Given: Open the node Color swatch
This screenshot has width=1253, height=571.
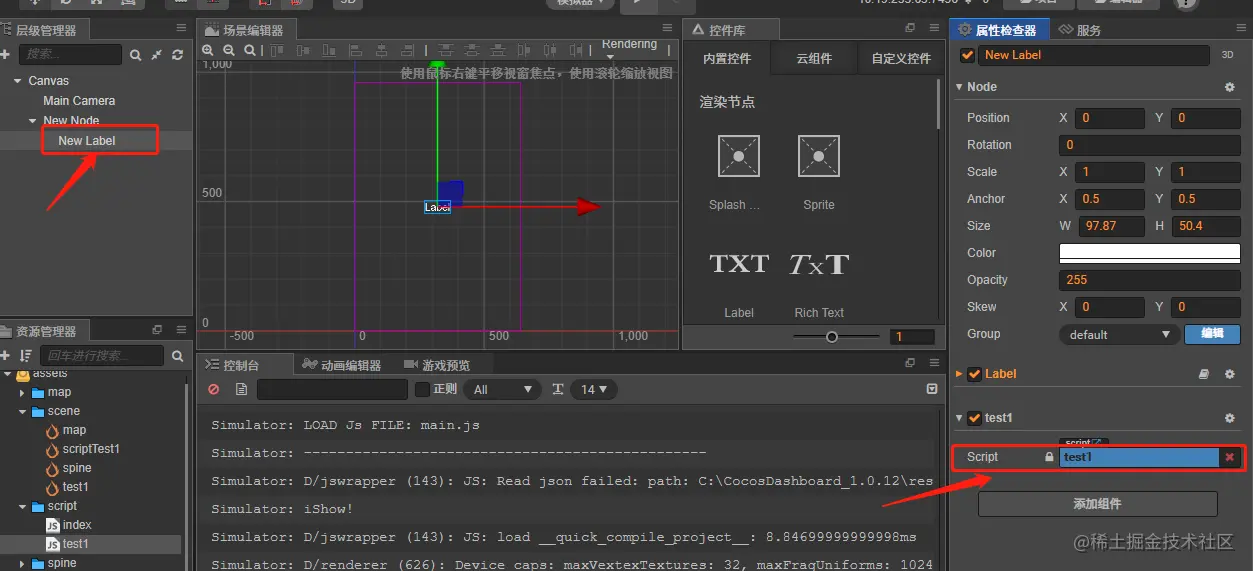Looking at the screenshot, I should (1149, 253).
